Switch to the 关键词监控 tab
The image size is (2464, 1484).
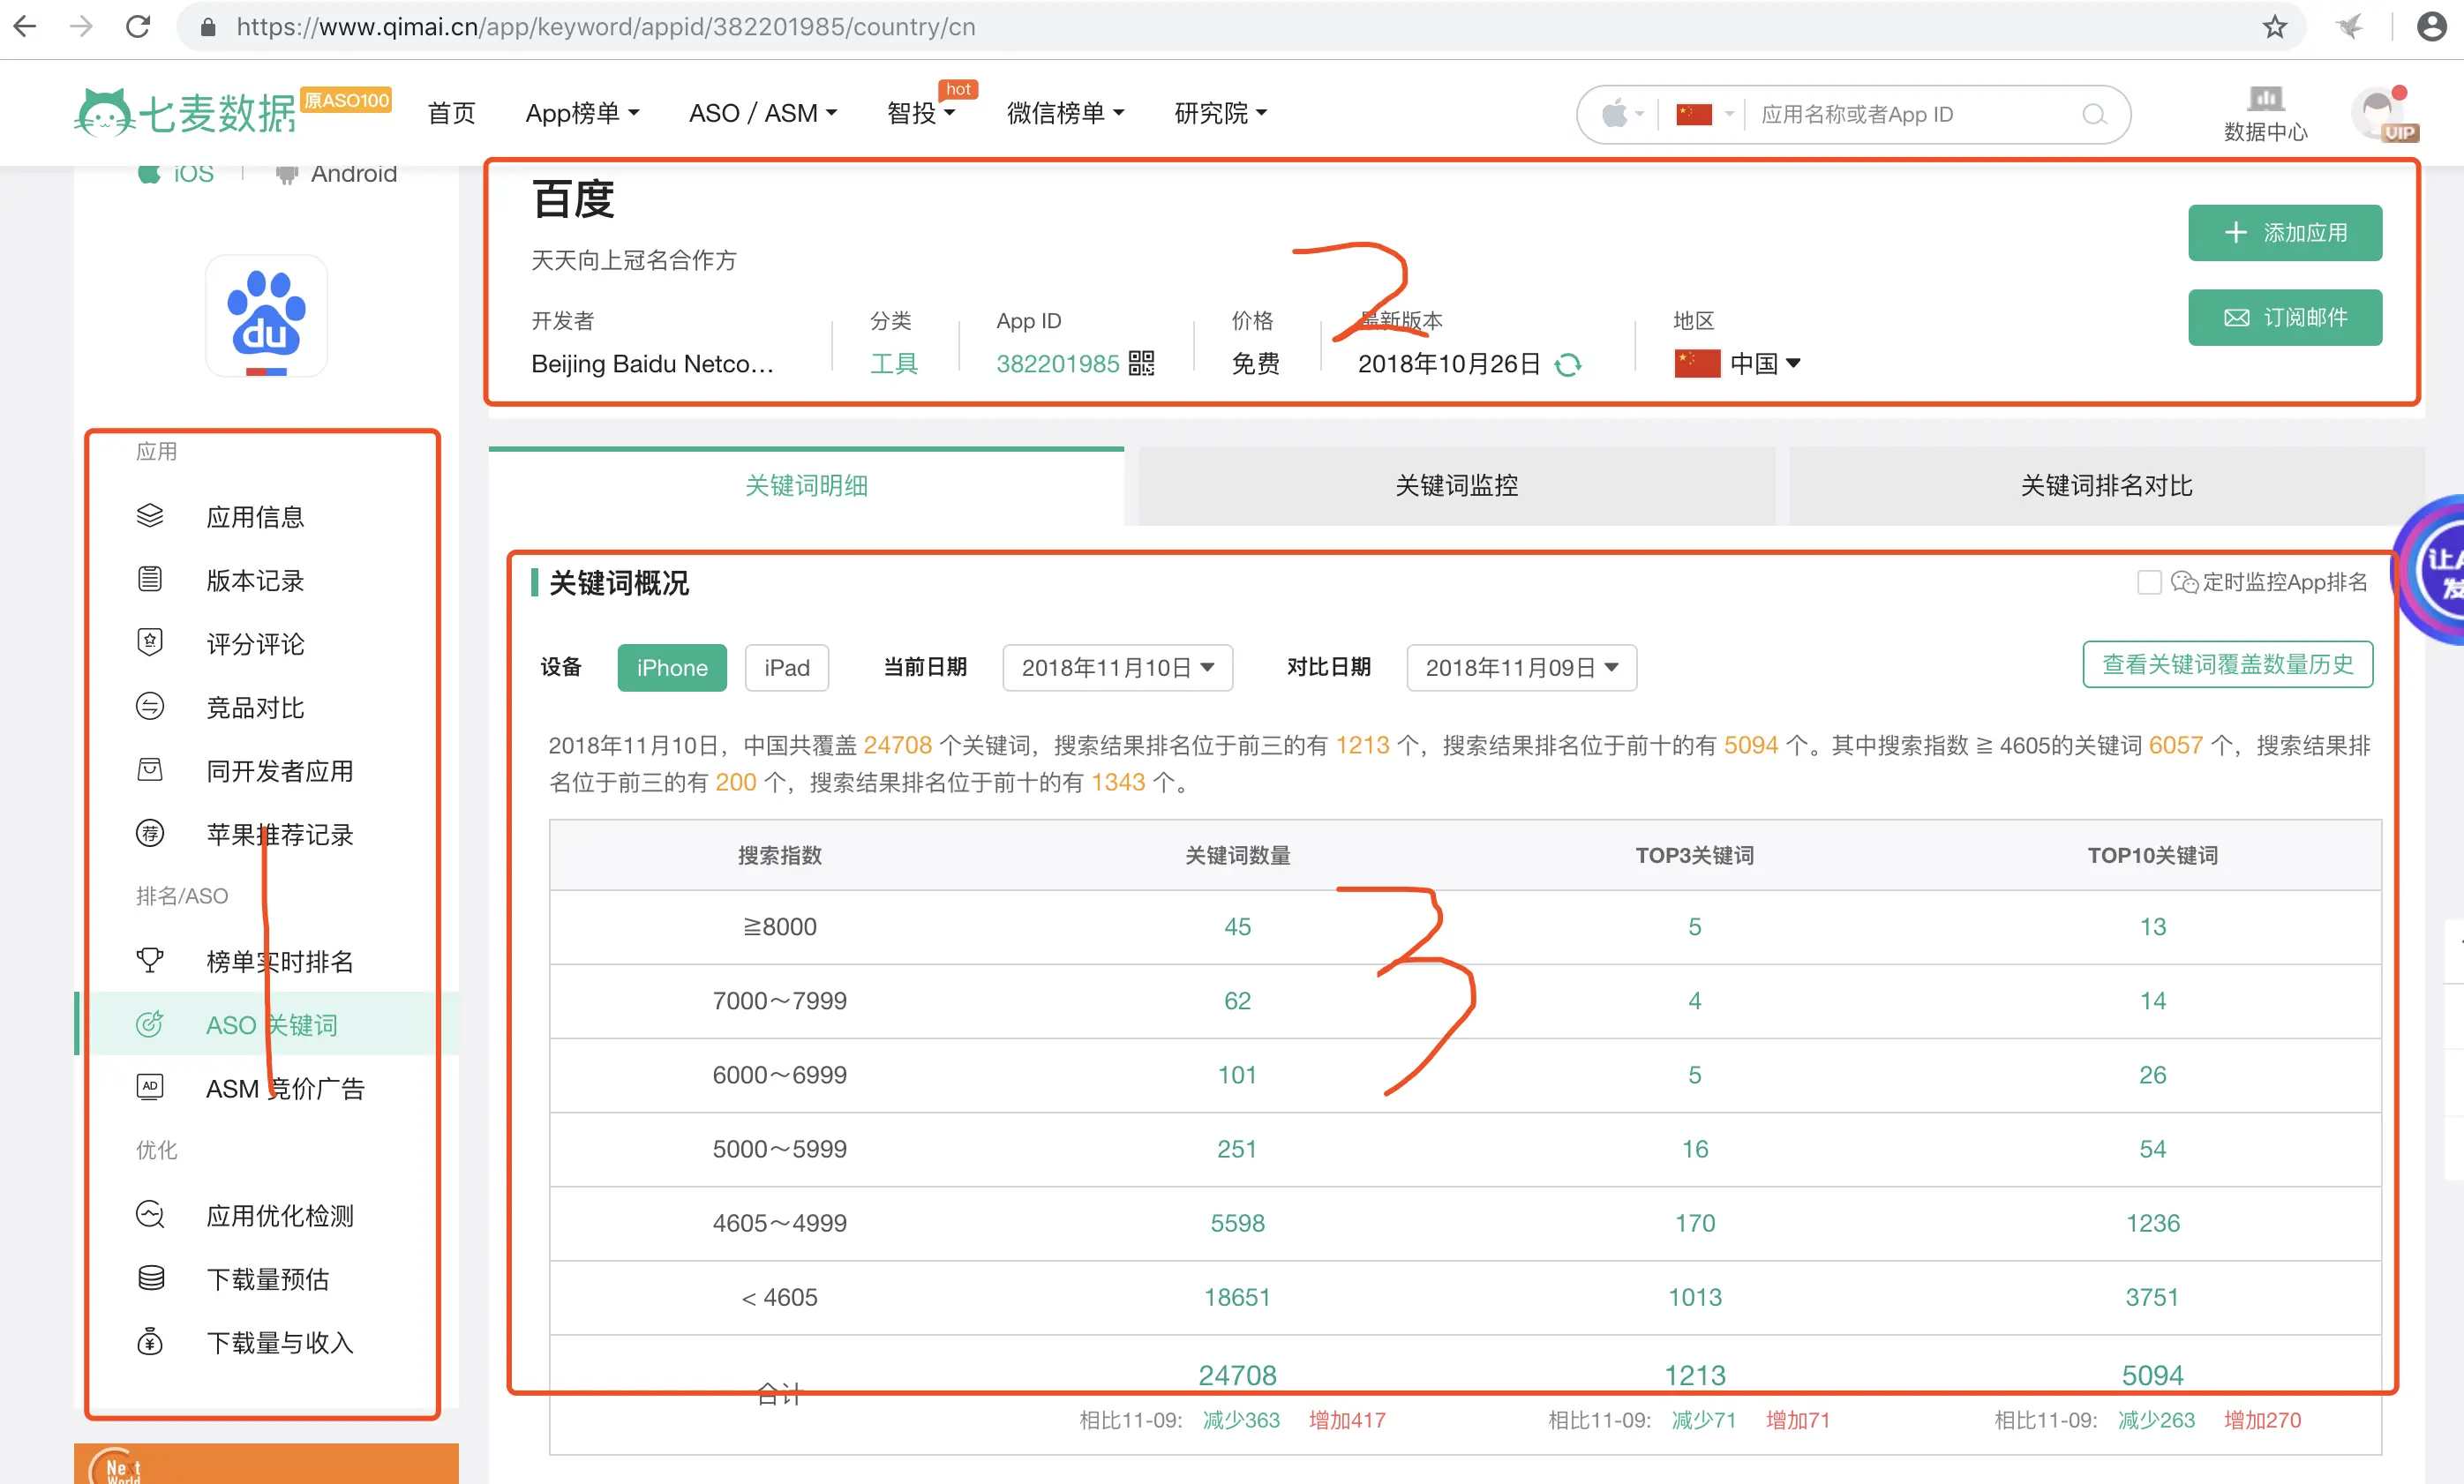click(x=1456, y=486)
